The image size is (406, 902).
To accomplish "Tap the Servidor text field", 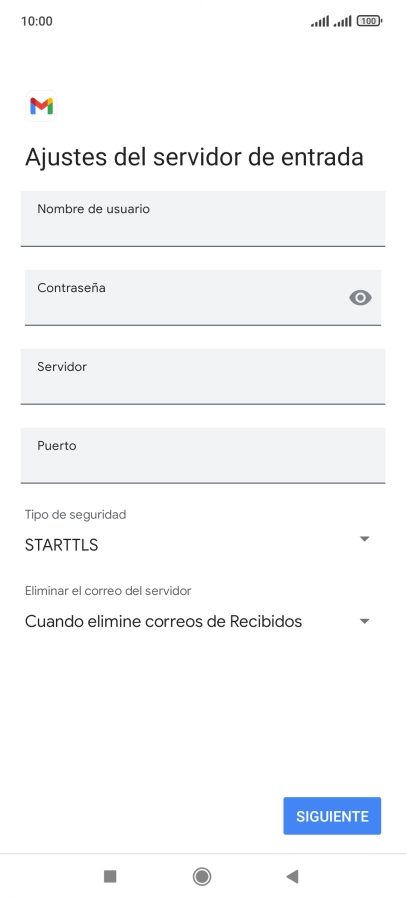I will (203, 376).
